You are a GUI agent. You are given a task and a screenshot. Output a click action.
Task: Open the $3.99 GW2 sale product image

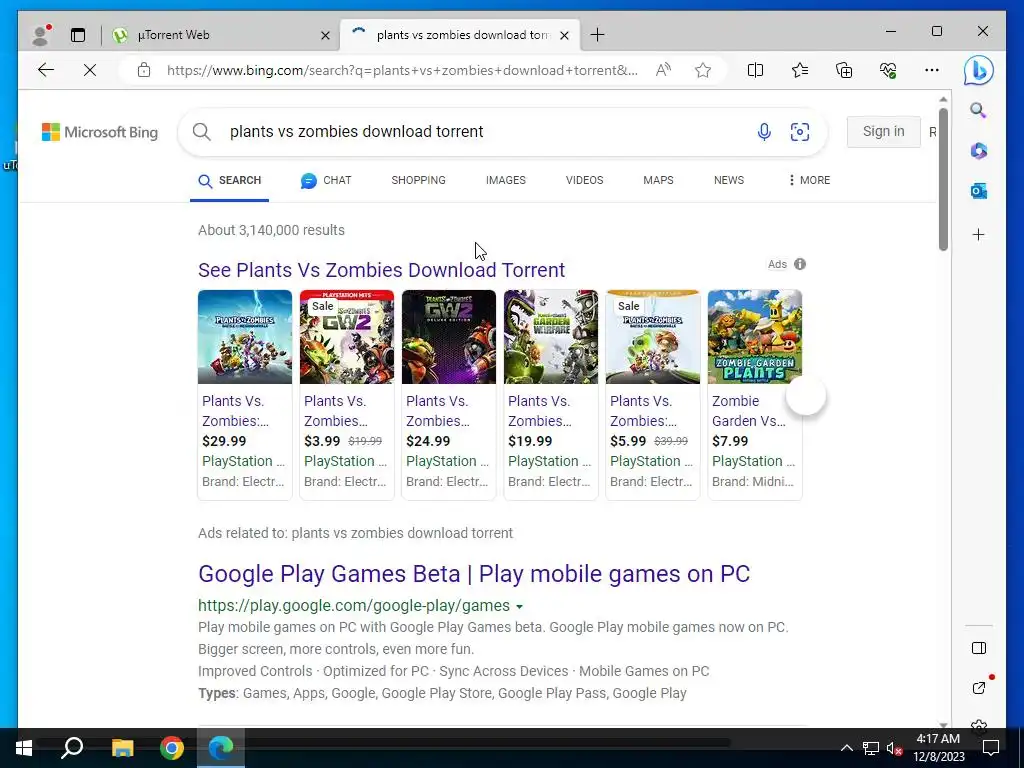[x=347, y=337]
